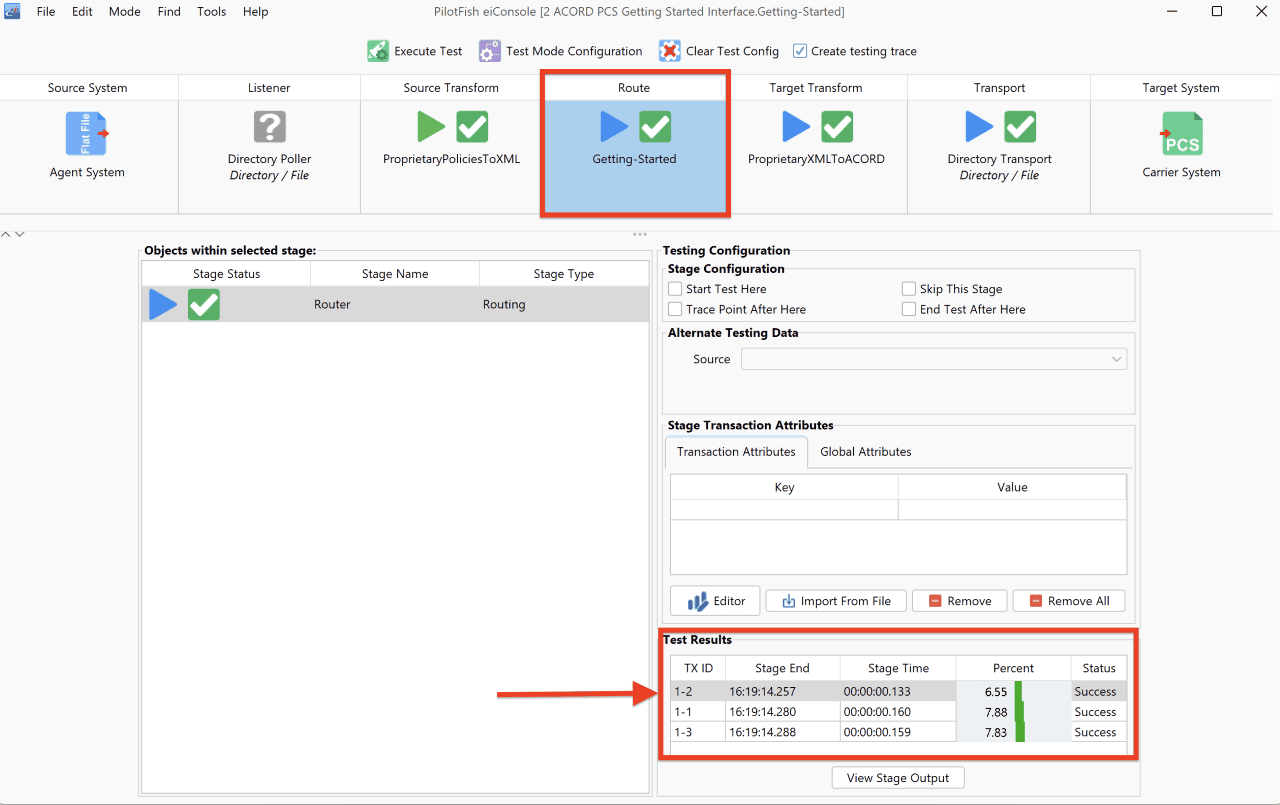Screen dimensions: 1280x805
Task: Click the checkmark icon under Transport
Action: tap(1020, 127)
